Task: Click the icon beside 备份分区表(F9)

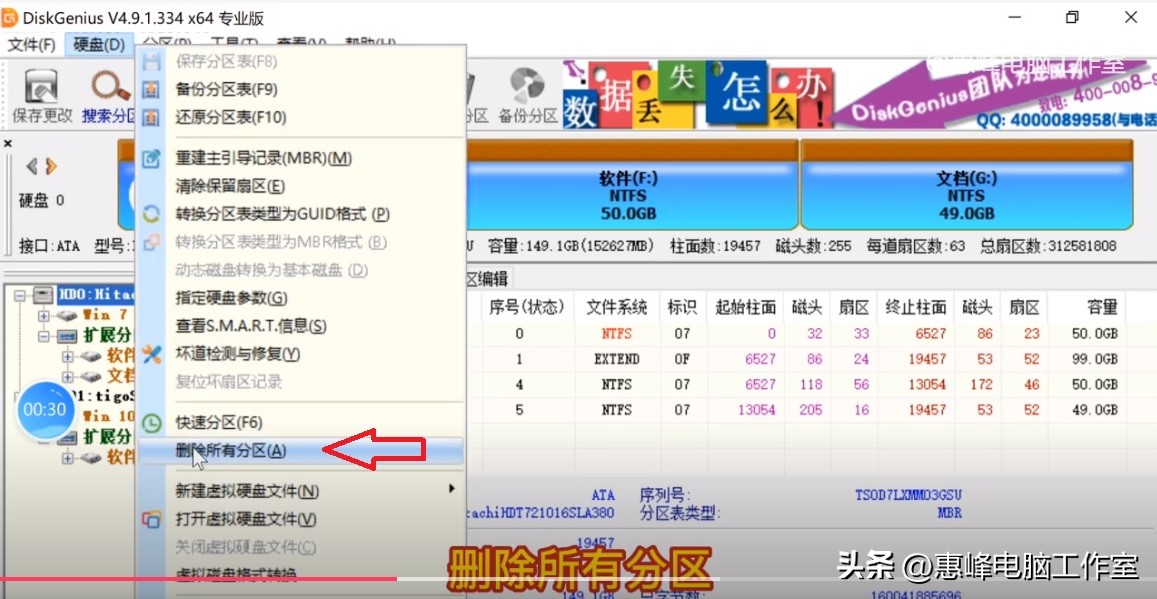Action: point(152,89)
